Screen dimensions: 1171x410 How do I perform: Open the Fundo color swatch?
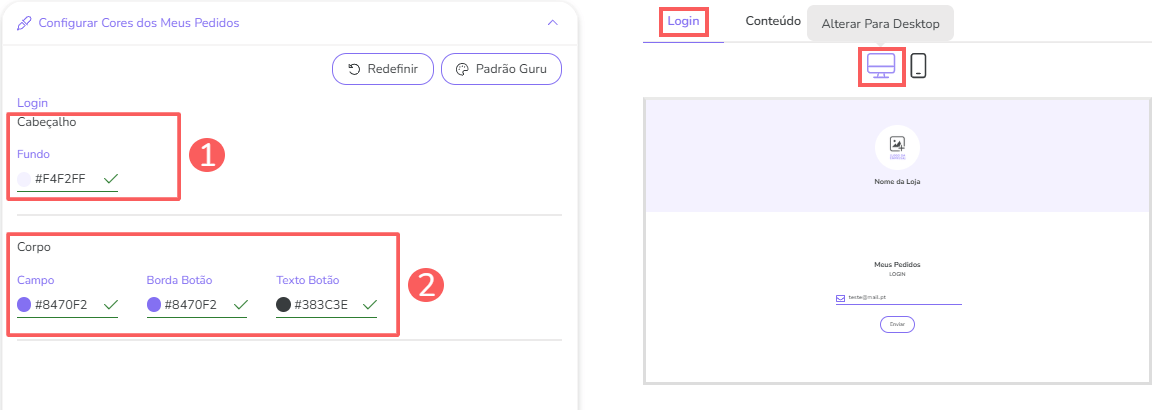point(24,179)
